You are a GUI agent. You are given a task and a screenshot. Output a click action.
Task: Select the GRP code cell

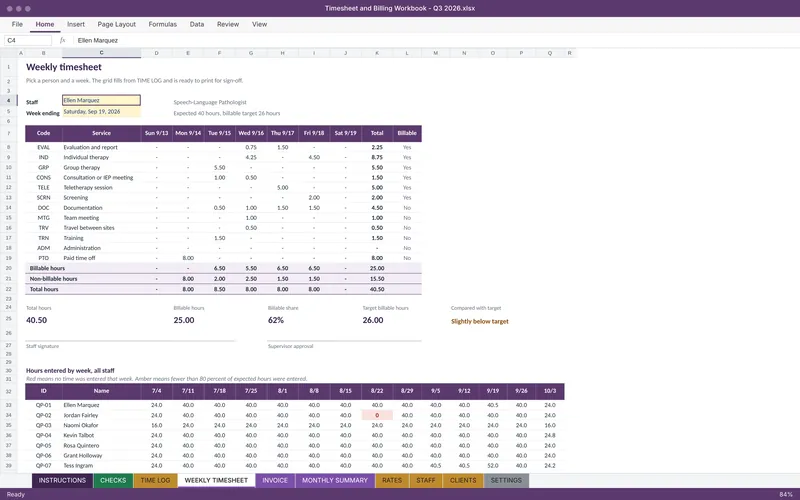(43, 167)
